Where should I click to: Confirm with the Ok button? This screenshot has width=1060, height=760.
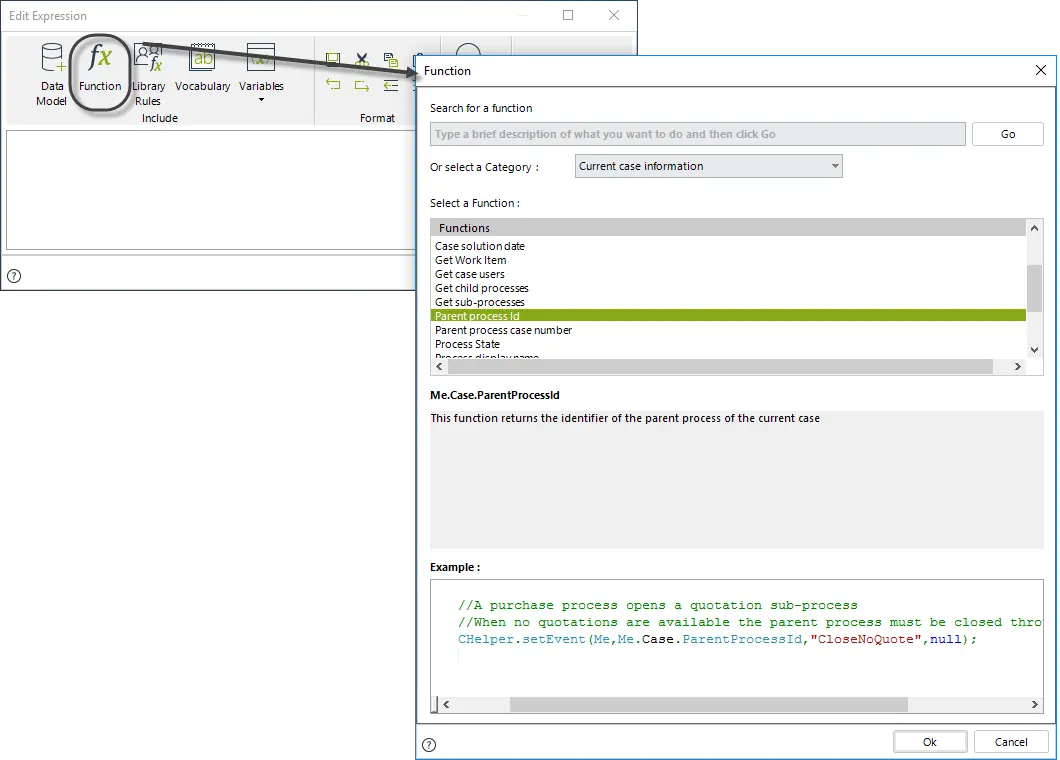[x=930, y=742]
